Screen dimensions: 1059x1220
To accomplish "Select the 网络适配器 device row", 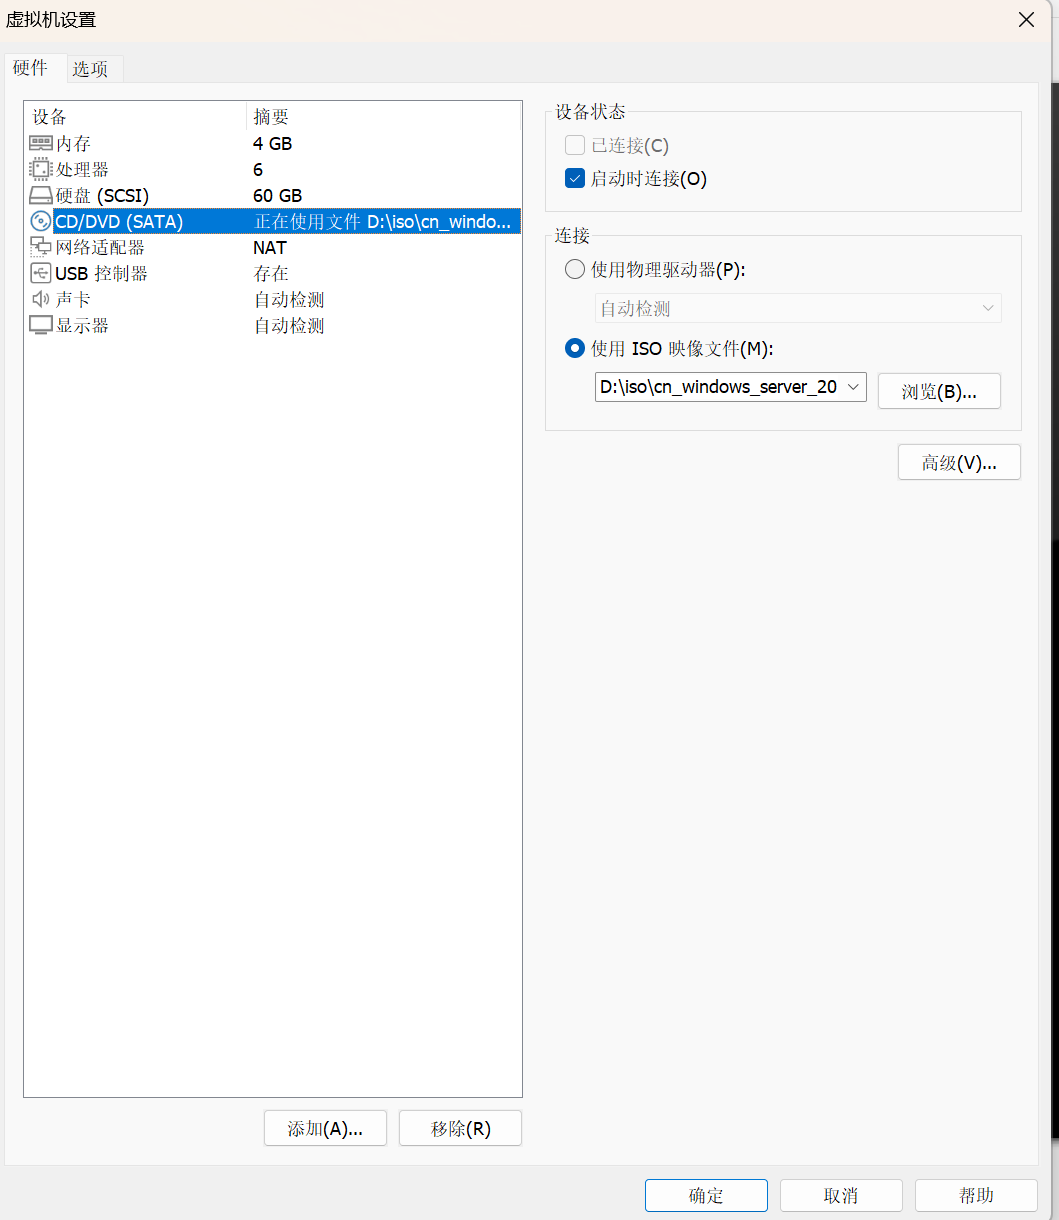I will (x=273, y=248).
